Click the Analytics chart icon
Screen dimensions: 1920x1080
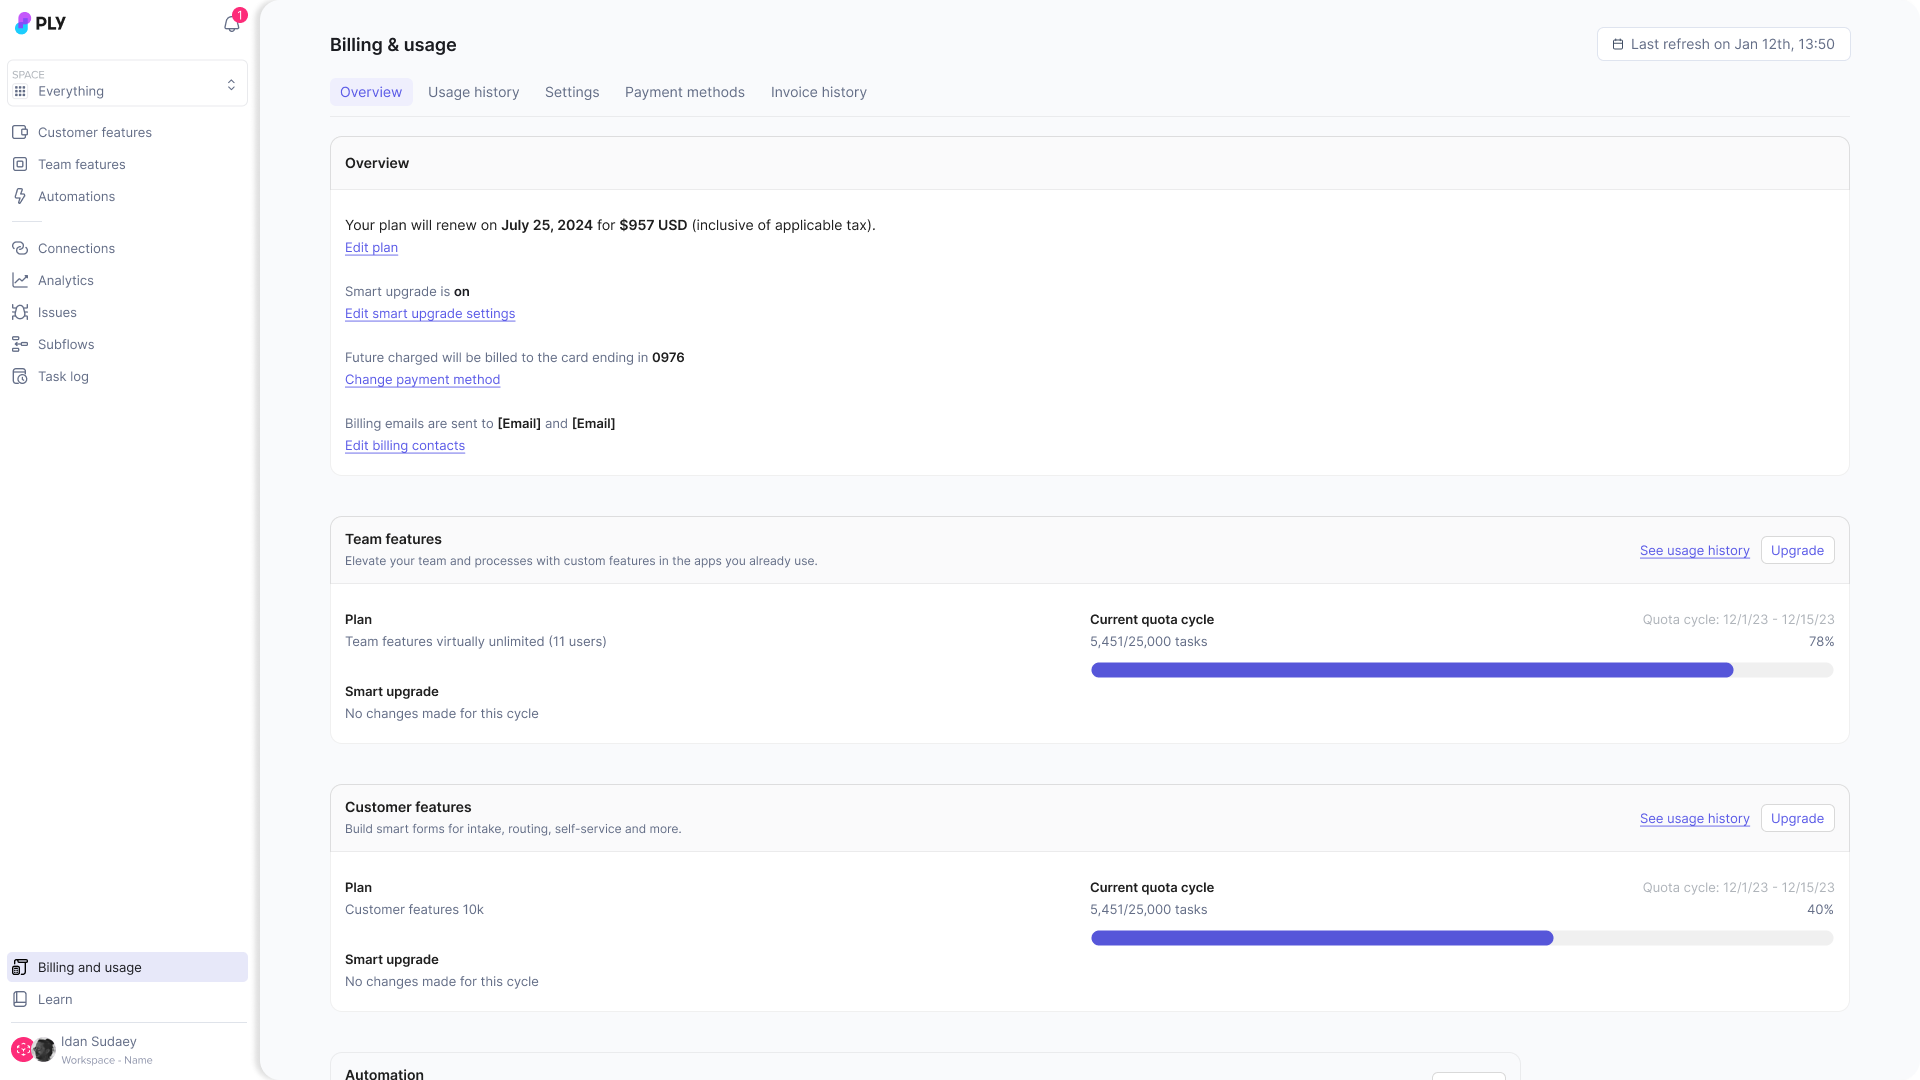click(x=20, y=280)
